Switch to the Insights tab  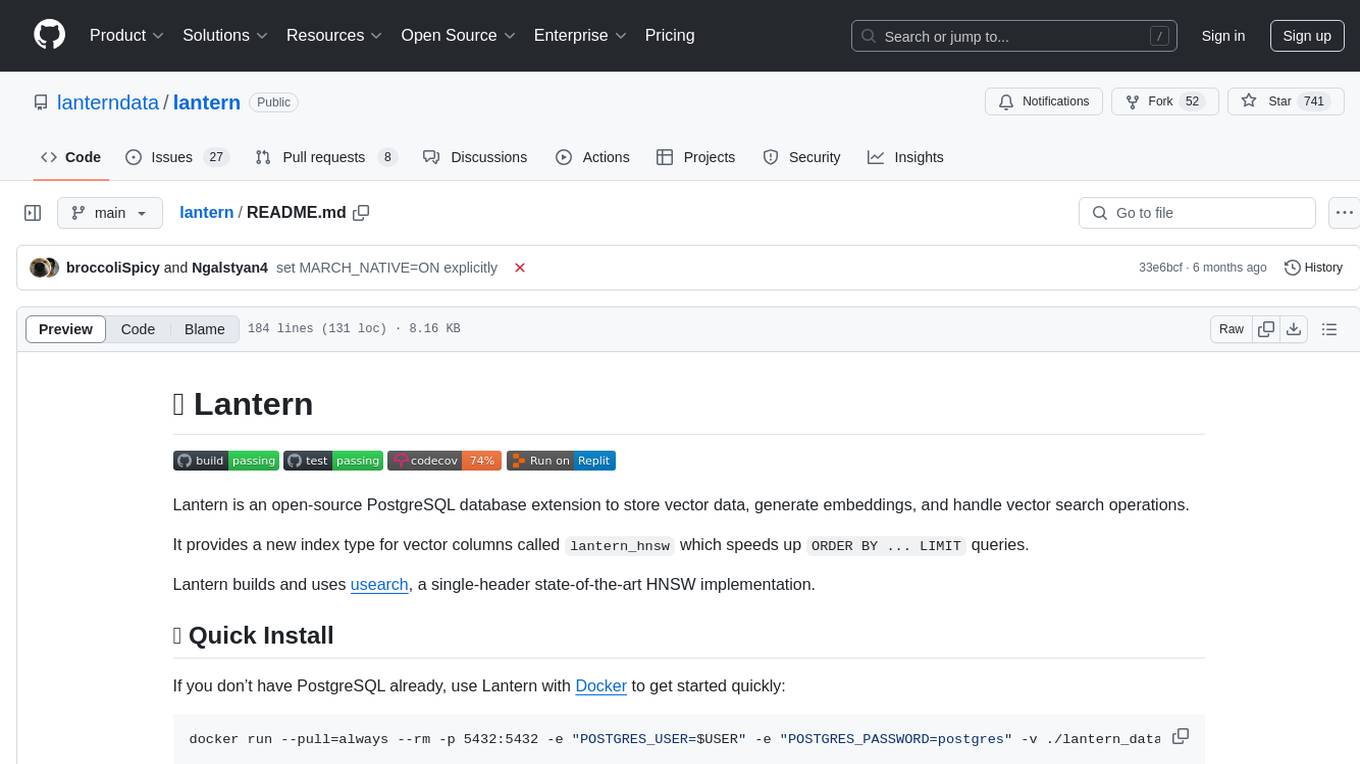pyautogui.click(x=905, y=157)
